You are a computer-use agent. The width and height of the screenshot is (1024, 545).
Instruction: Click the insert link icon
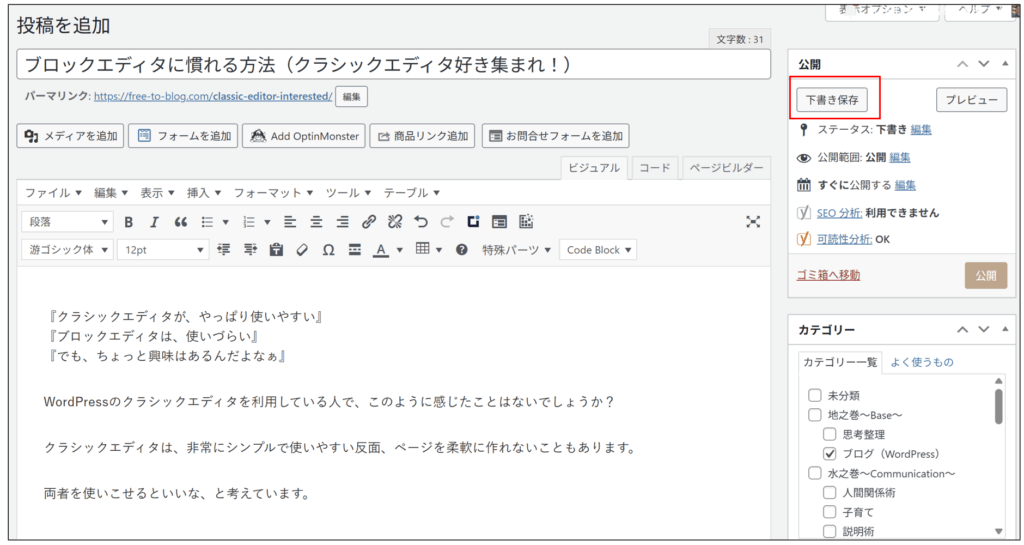[x=369, y=222]
